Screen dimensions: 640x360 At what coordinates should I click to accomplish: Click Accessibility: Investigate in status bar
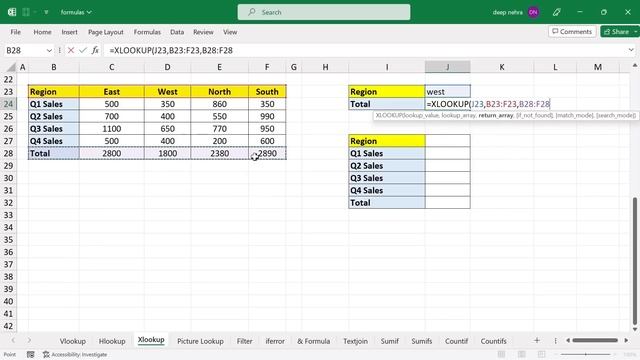tap(75, 354)
